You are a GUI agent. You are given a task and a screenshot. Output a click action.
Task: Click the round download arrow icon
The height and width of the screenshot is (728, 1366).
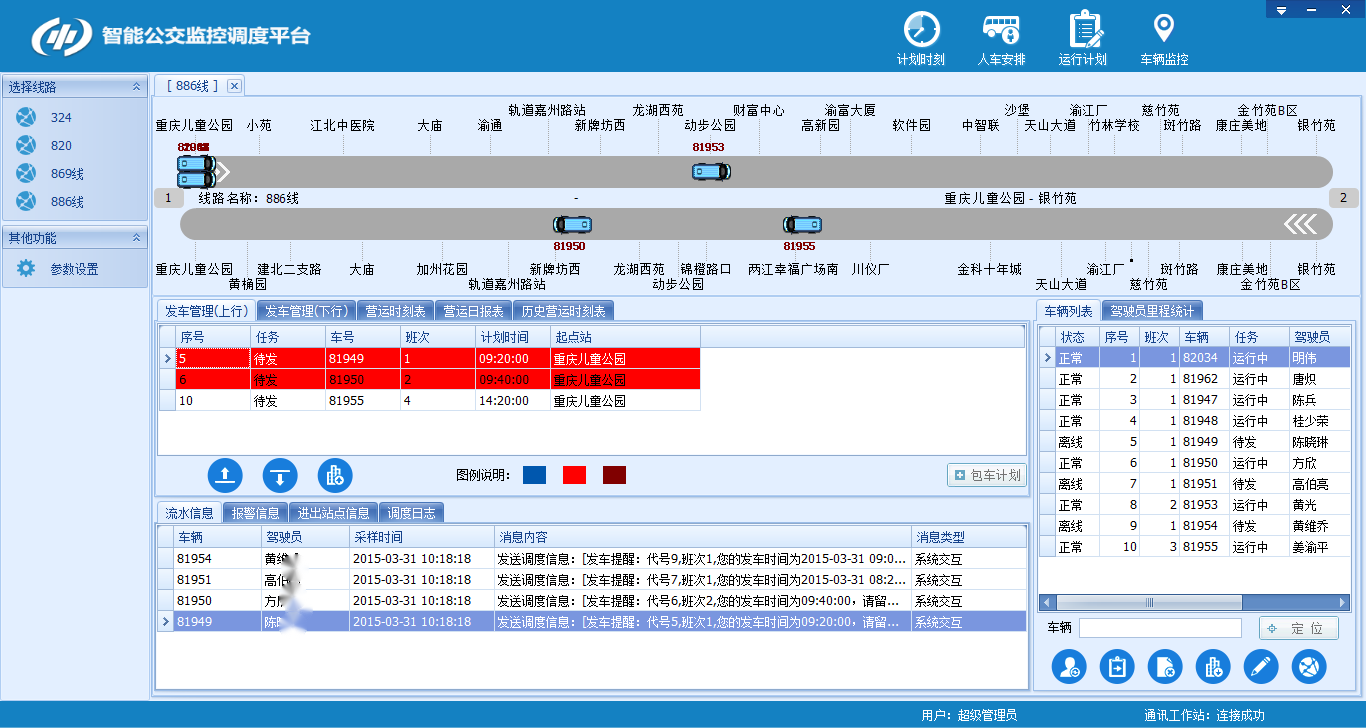(x=280, y=476)
